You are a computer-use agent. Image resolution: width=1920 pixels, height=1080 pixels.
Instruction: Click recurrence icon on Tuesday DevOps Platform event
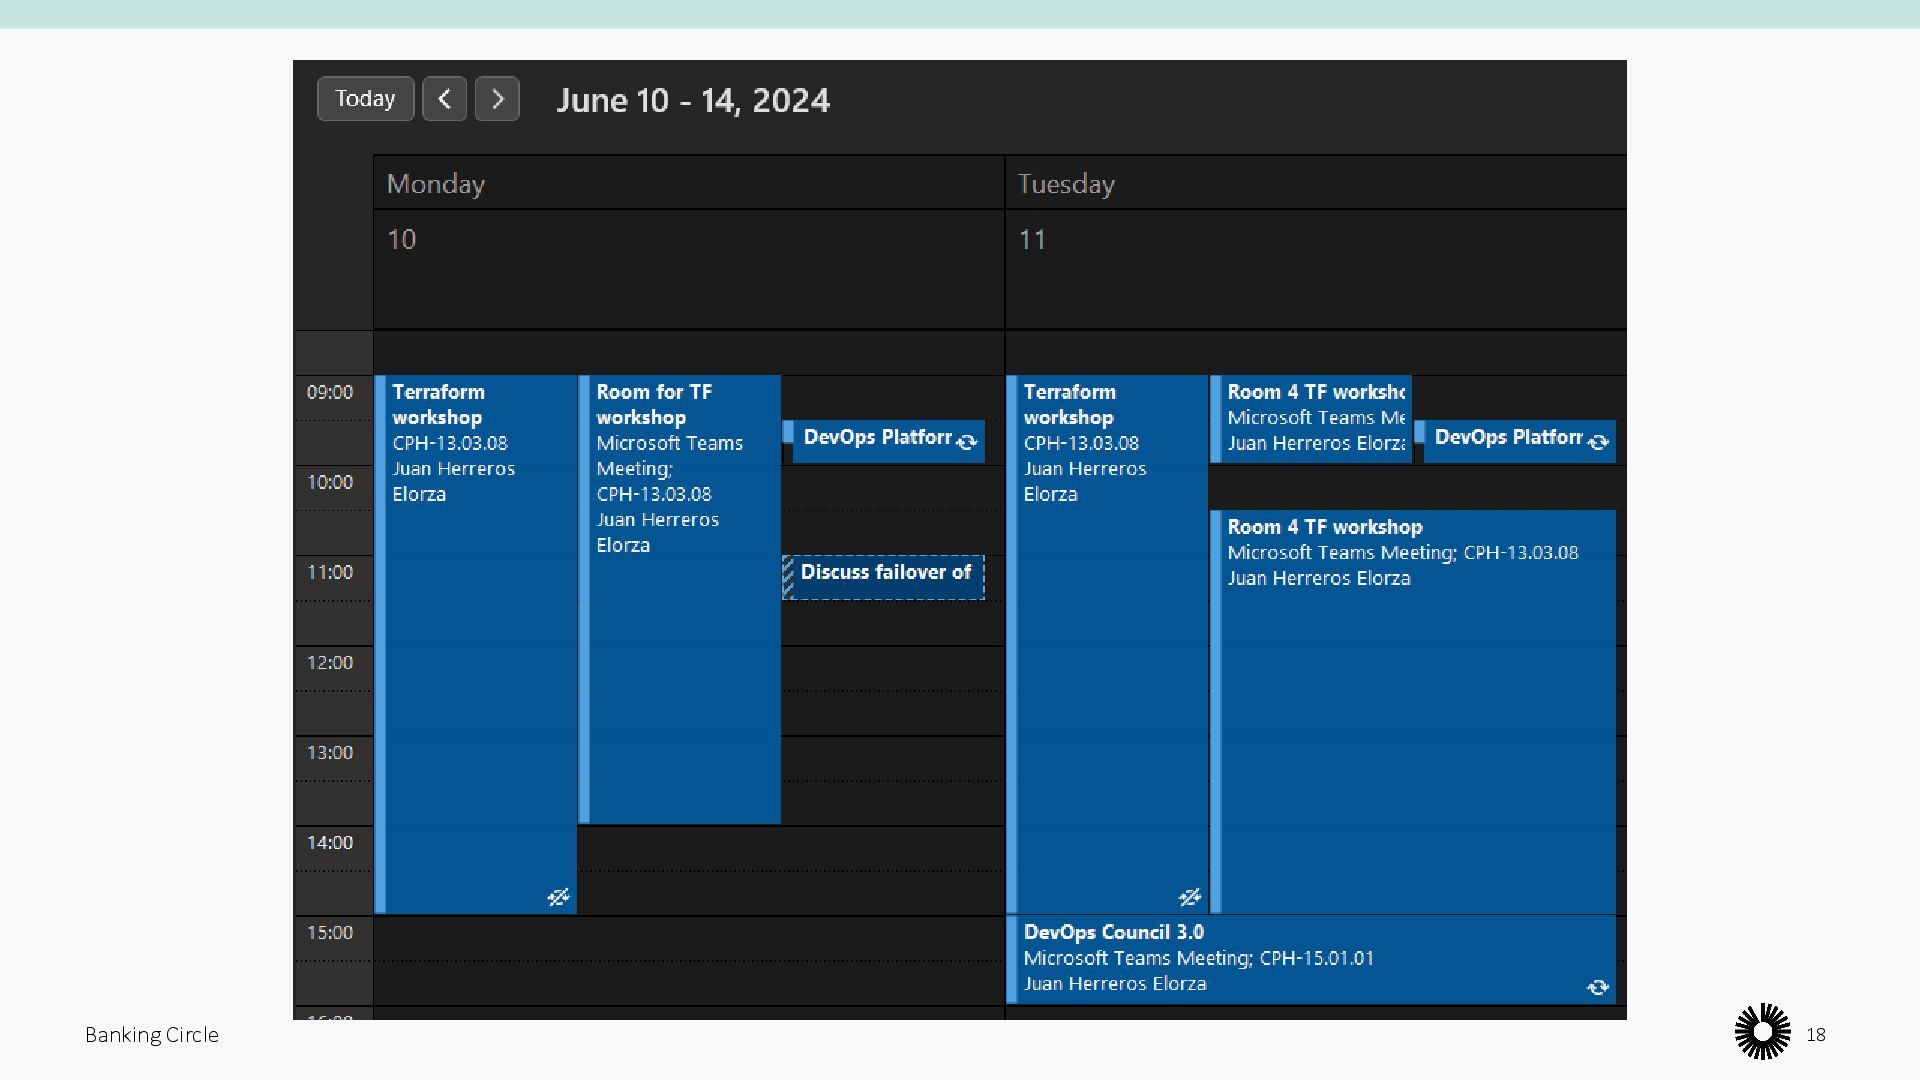click(1598, 442)
